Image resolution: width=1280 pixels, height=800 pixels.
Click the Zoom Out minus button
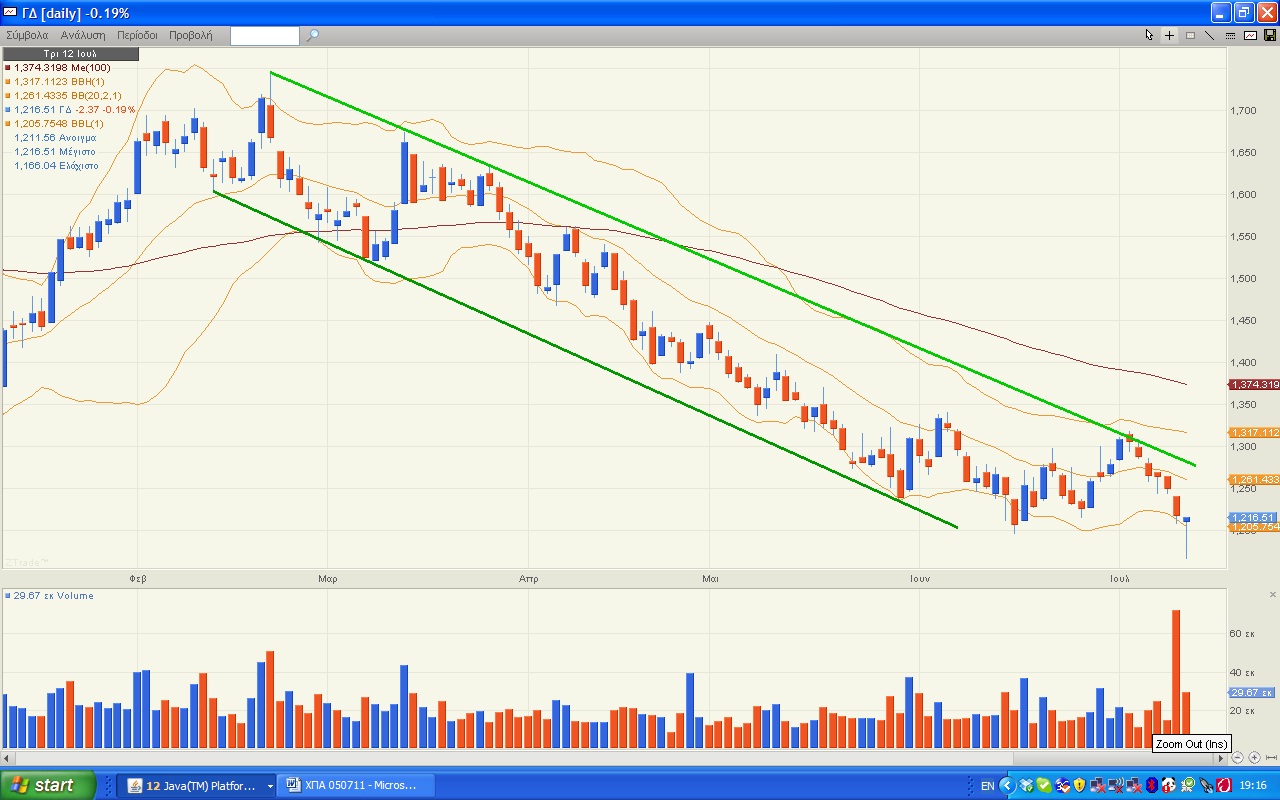tap(1238, 758)
